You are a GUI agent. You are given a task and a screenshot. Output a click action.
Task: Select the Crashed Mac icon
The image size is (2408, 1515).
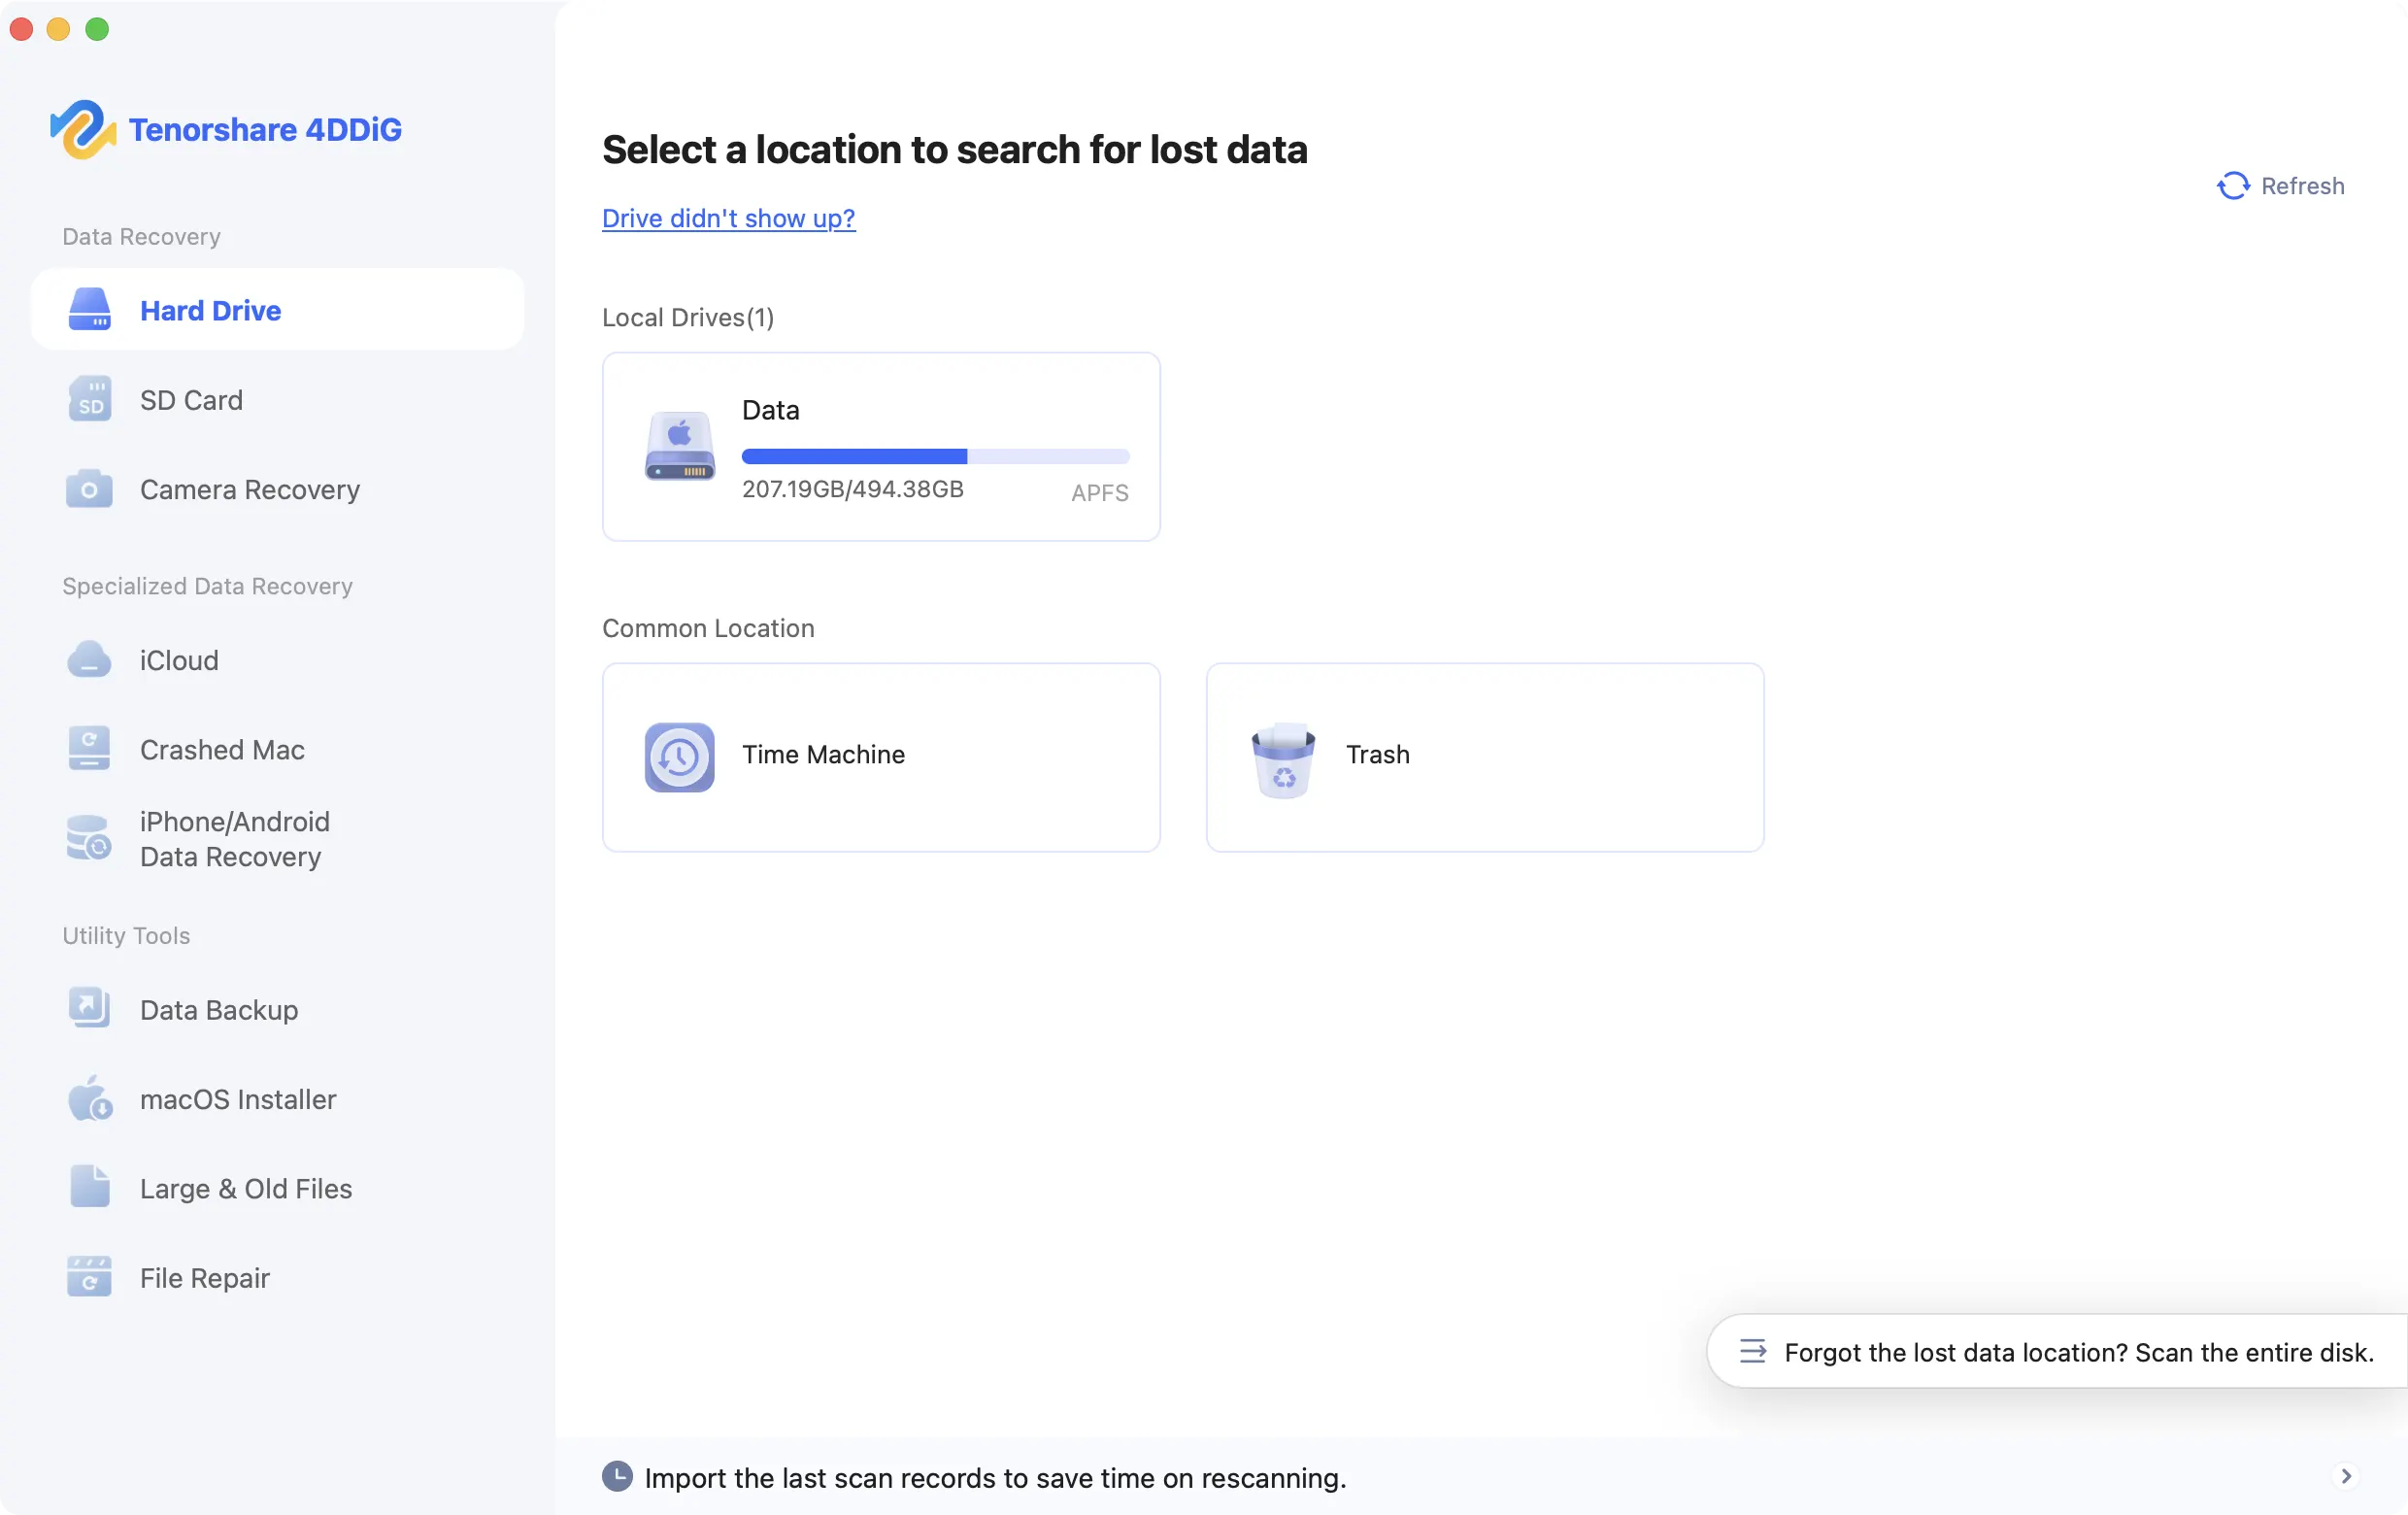point(89,749)
